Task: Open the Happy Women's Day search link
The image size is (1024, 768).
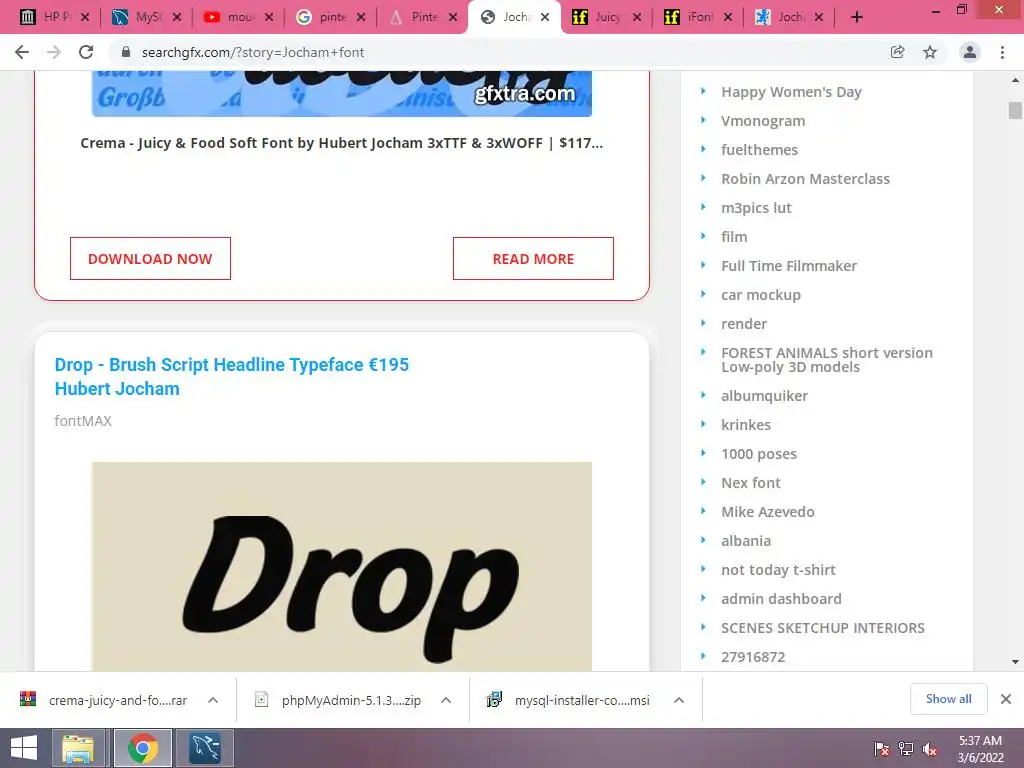Action: coord(791,92)
